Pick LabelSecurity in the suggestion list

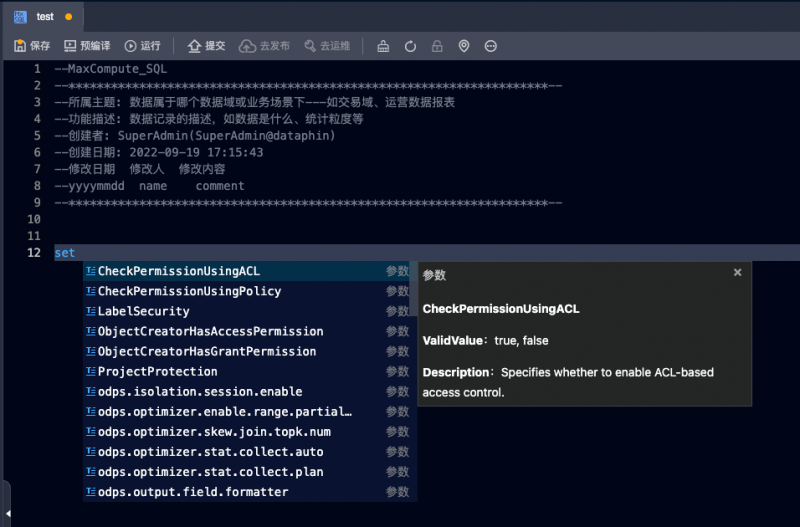coord(143,311)
